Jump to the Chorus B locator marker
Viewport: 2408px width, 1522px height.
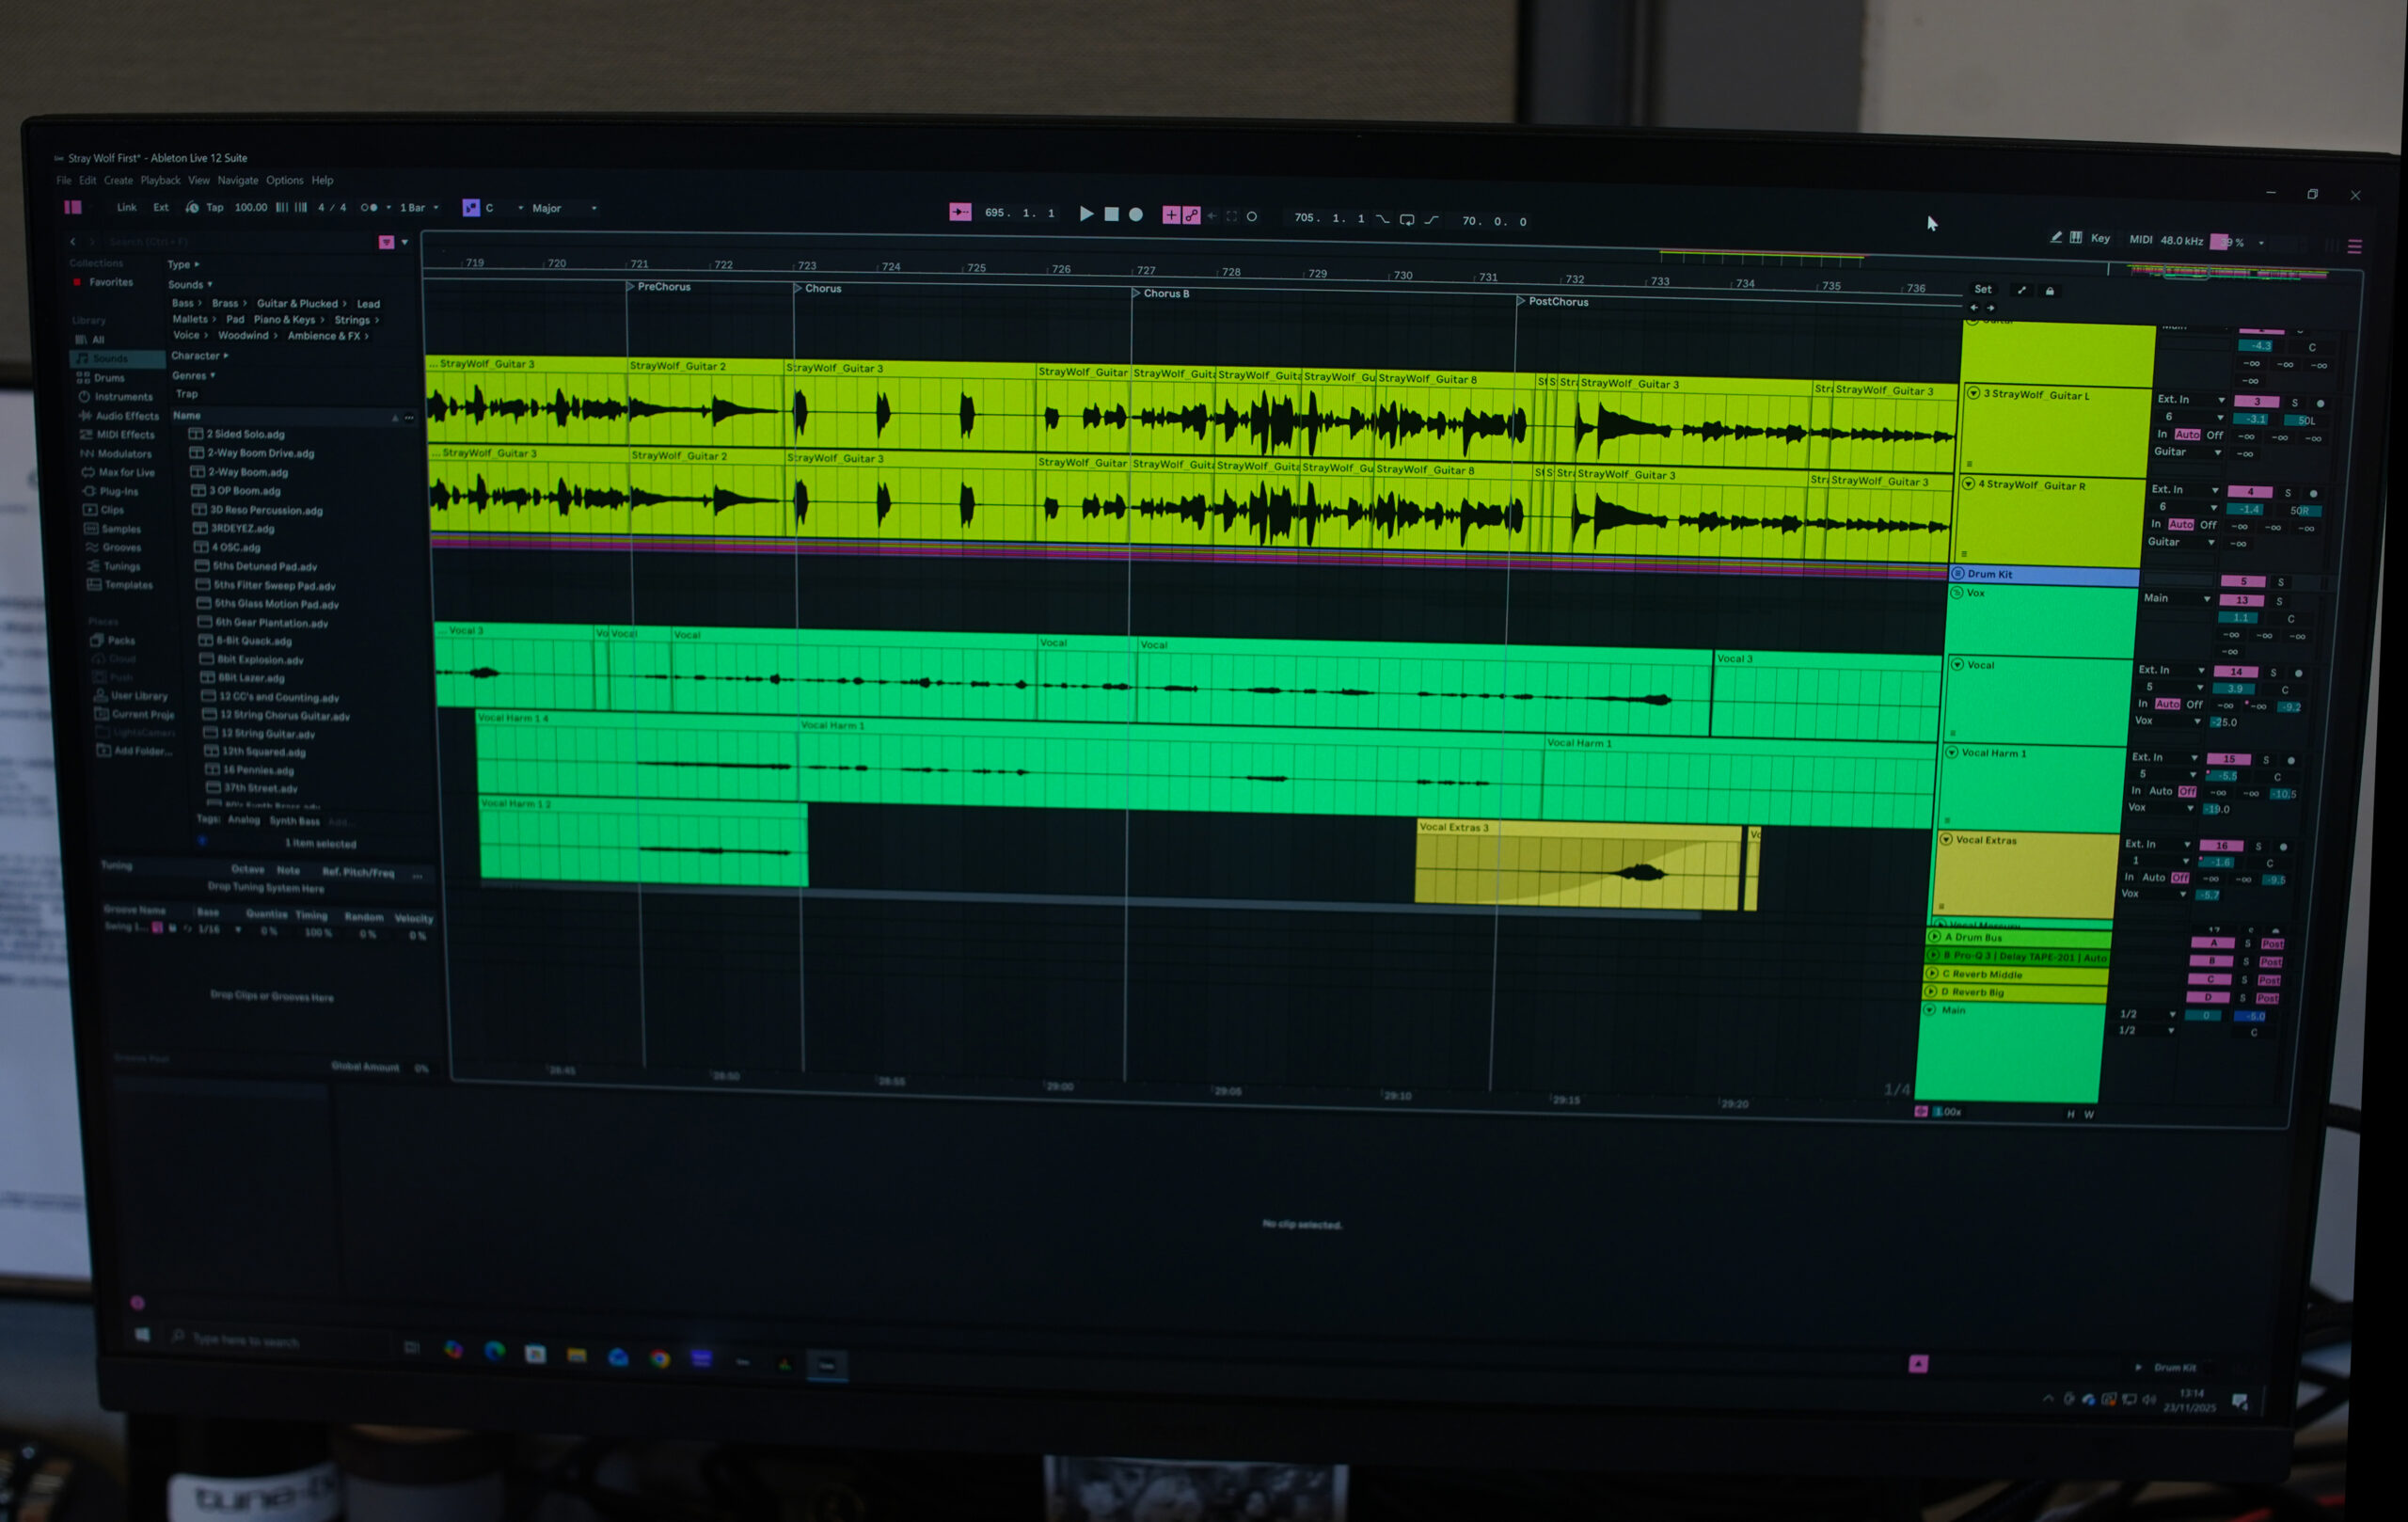click(1136, 293)
